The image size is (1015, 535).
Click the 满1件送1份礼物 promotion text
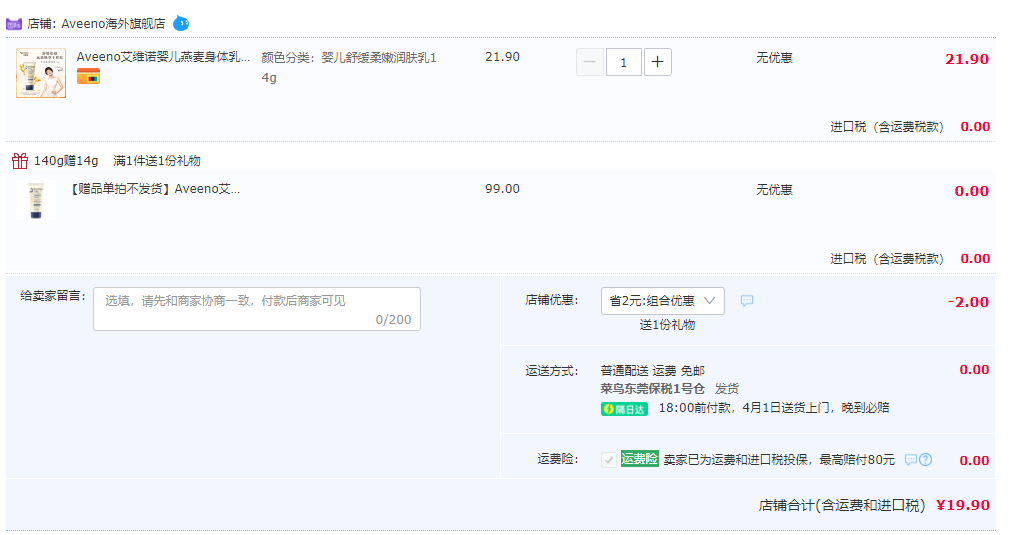[157, 161]
